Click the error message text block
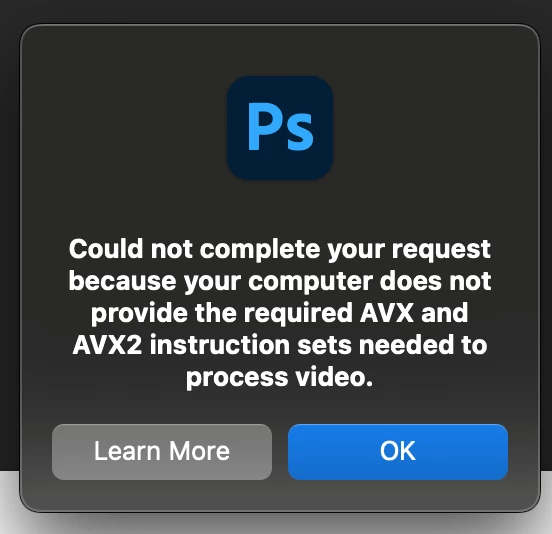 click(x=280, y=313)
